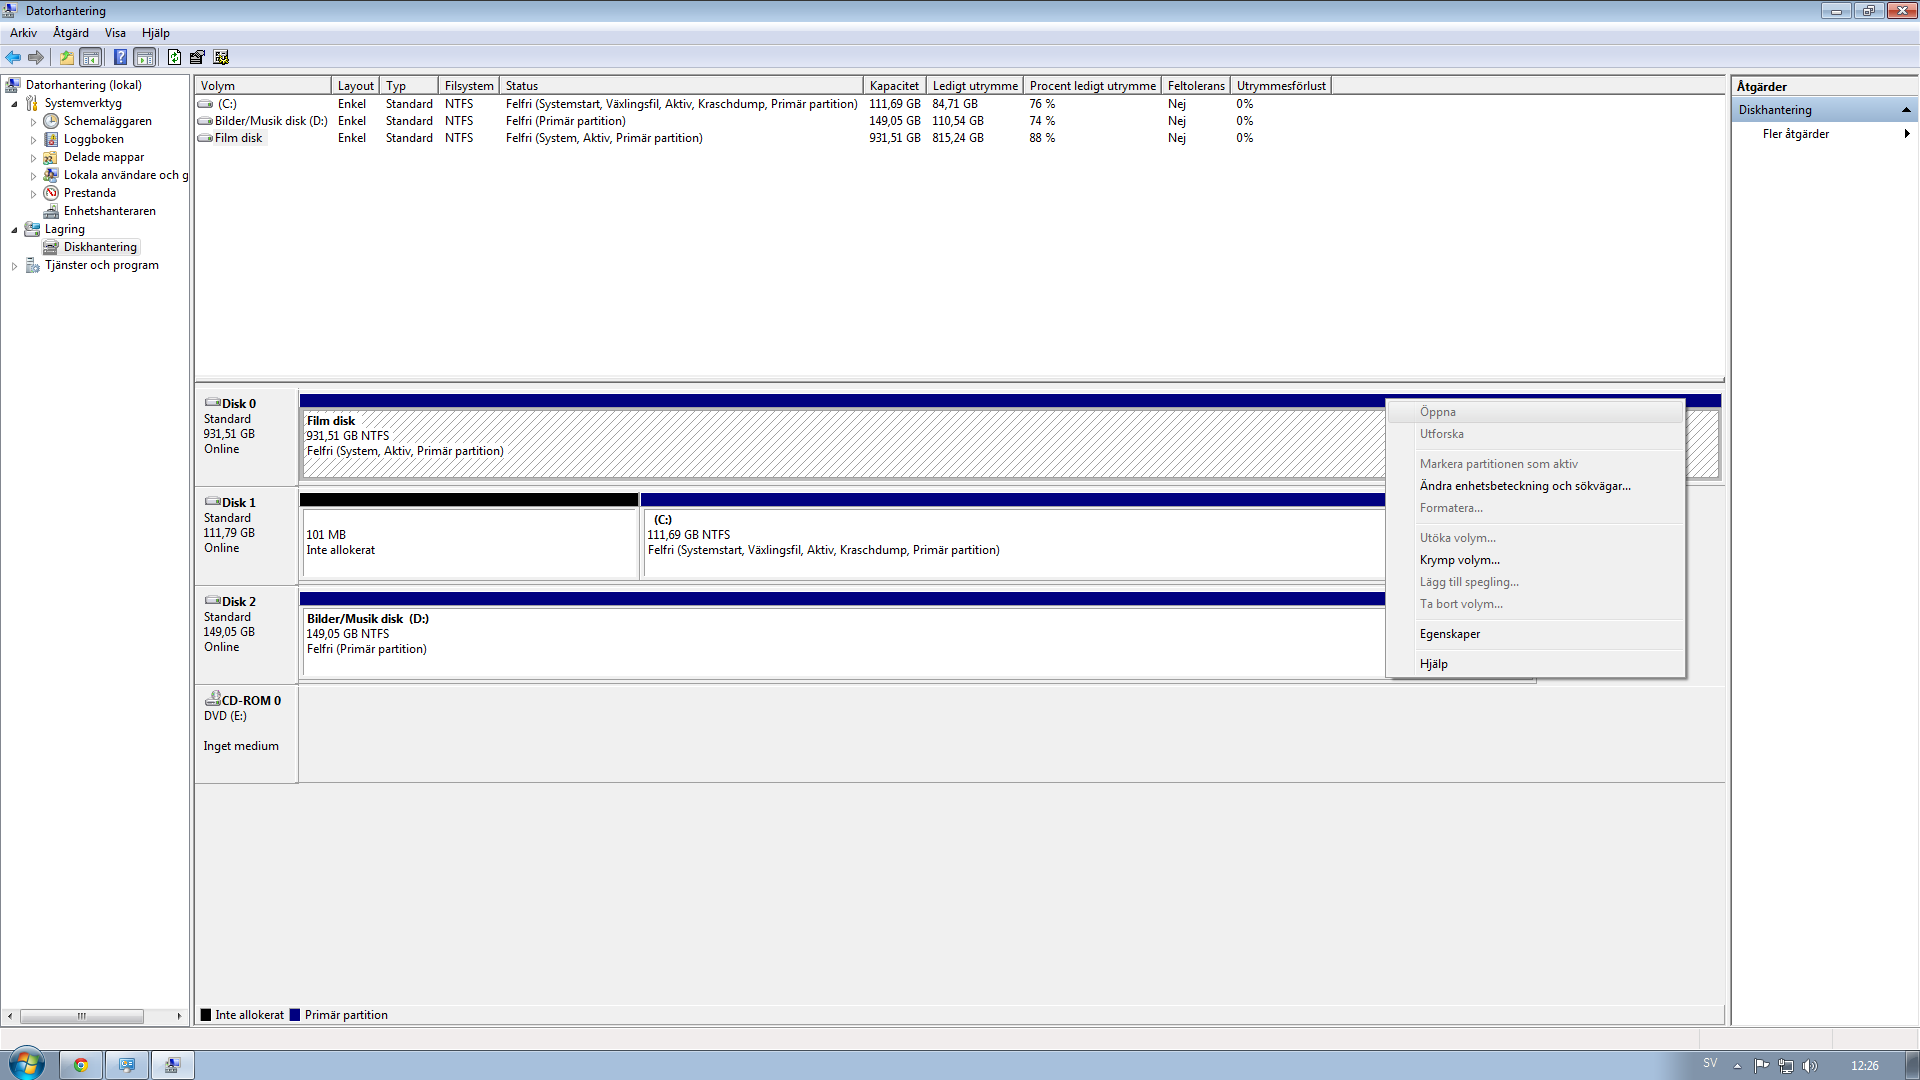This screenshot has height=1080, width=1920.
Task: Expand the Delade mappar node
Action: tap(33, 158)
